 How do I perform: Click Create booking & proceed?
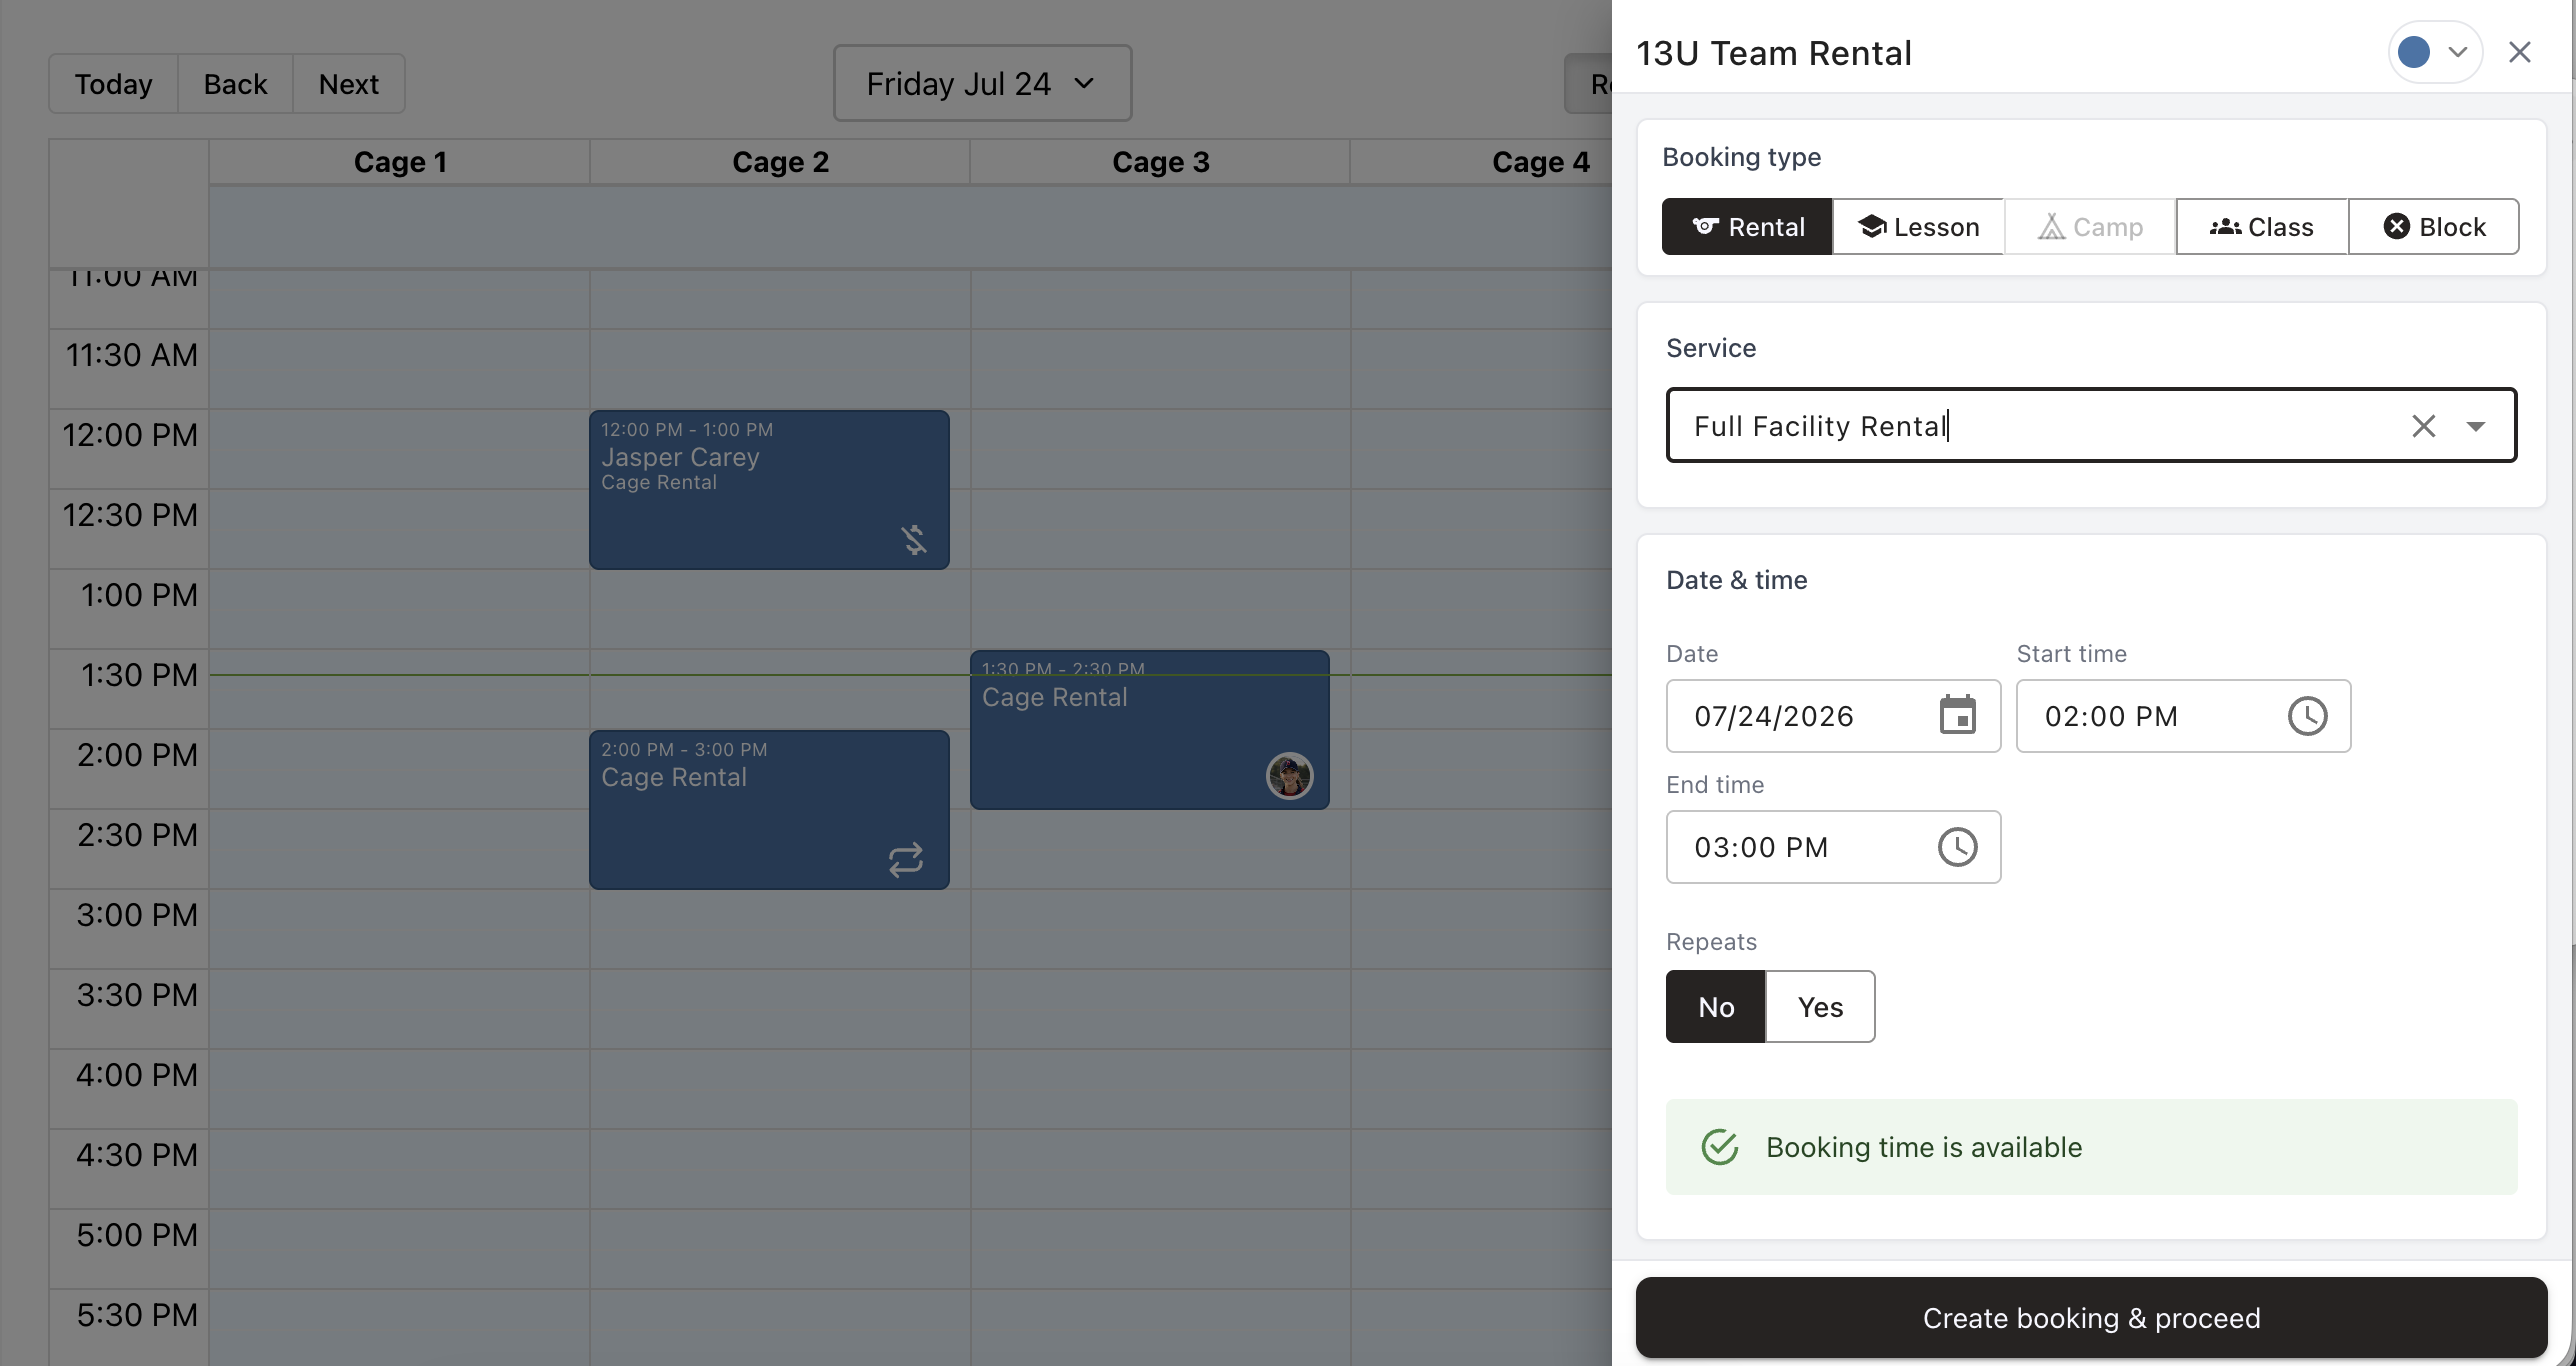tap(2091, 1317)
